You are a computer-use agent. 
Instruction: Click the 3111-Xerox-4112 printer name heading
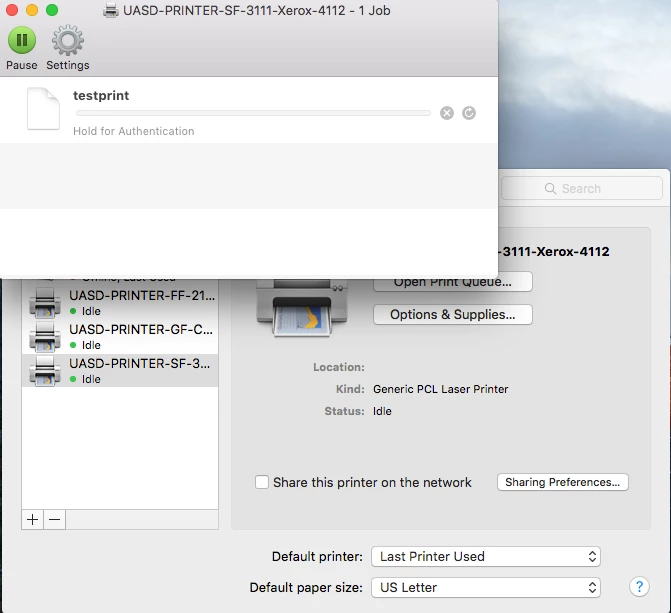[x=554, y=251]
